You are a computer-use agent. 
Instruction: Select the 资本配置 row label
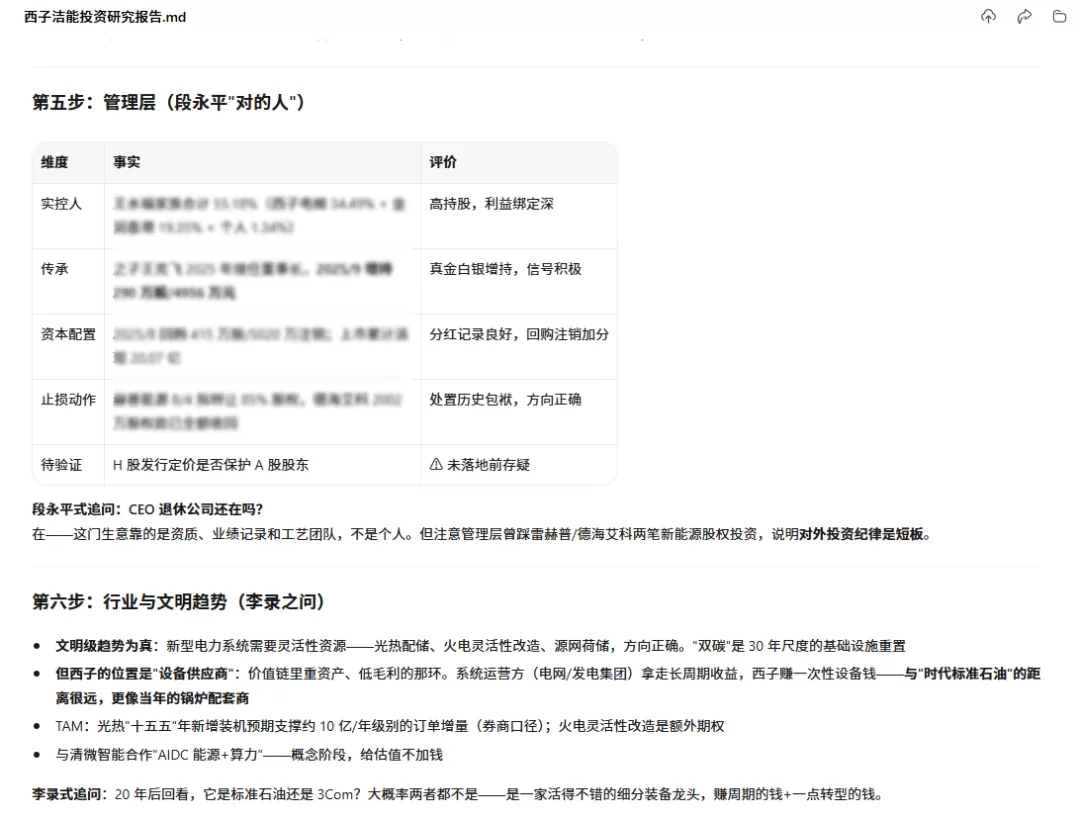point(68,335)
